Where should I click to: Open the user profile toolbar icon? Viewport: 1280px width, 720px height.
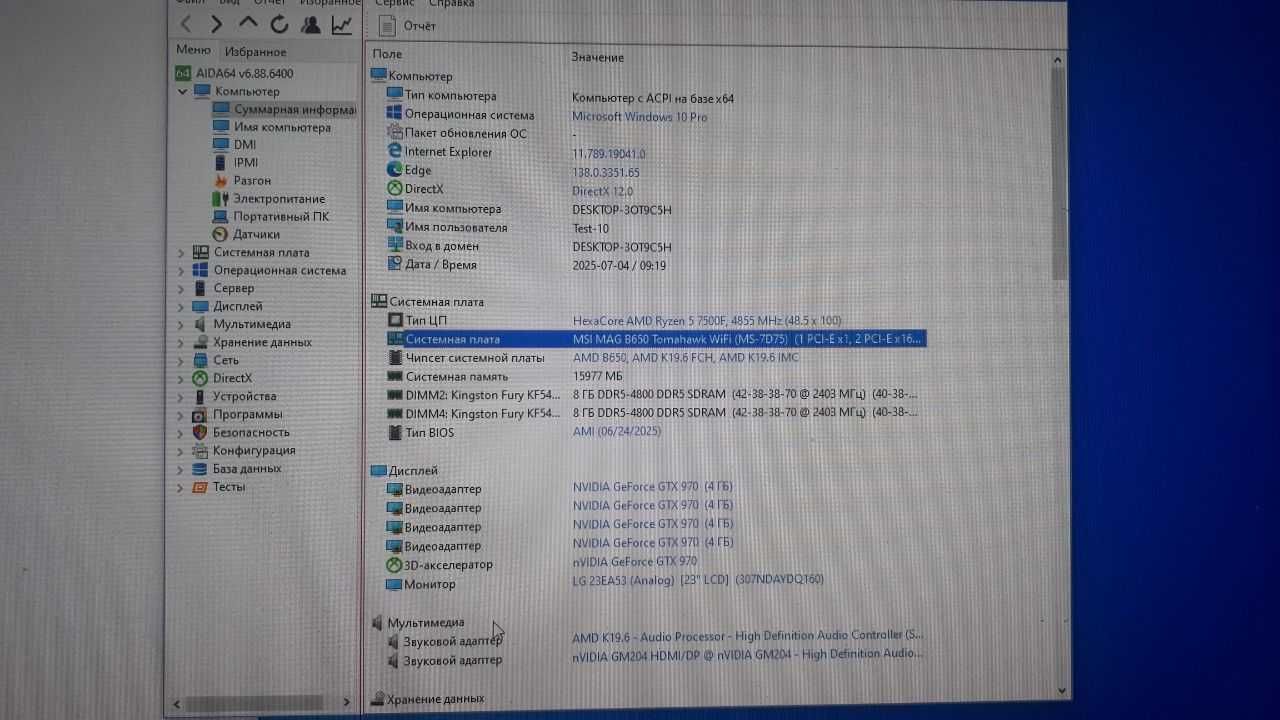(x=311, y=24)
